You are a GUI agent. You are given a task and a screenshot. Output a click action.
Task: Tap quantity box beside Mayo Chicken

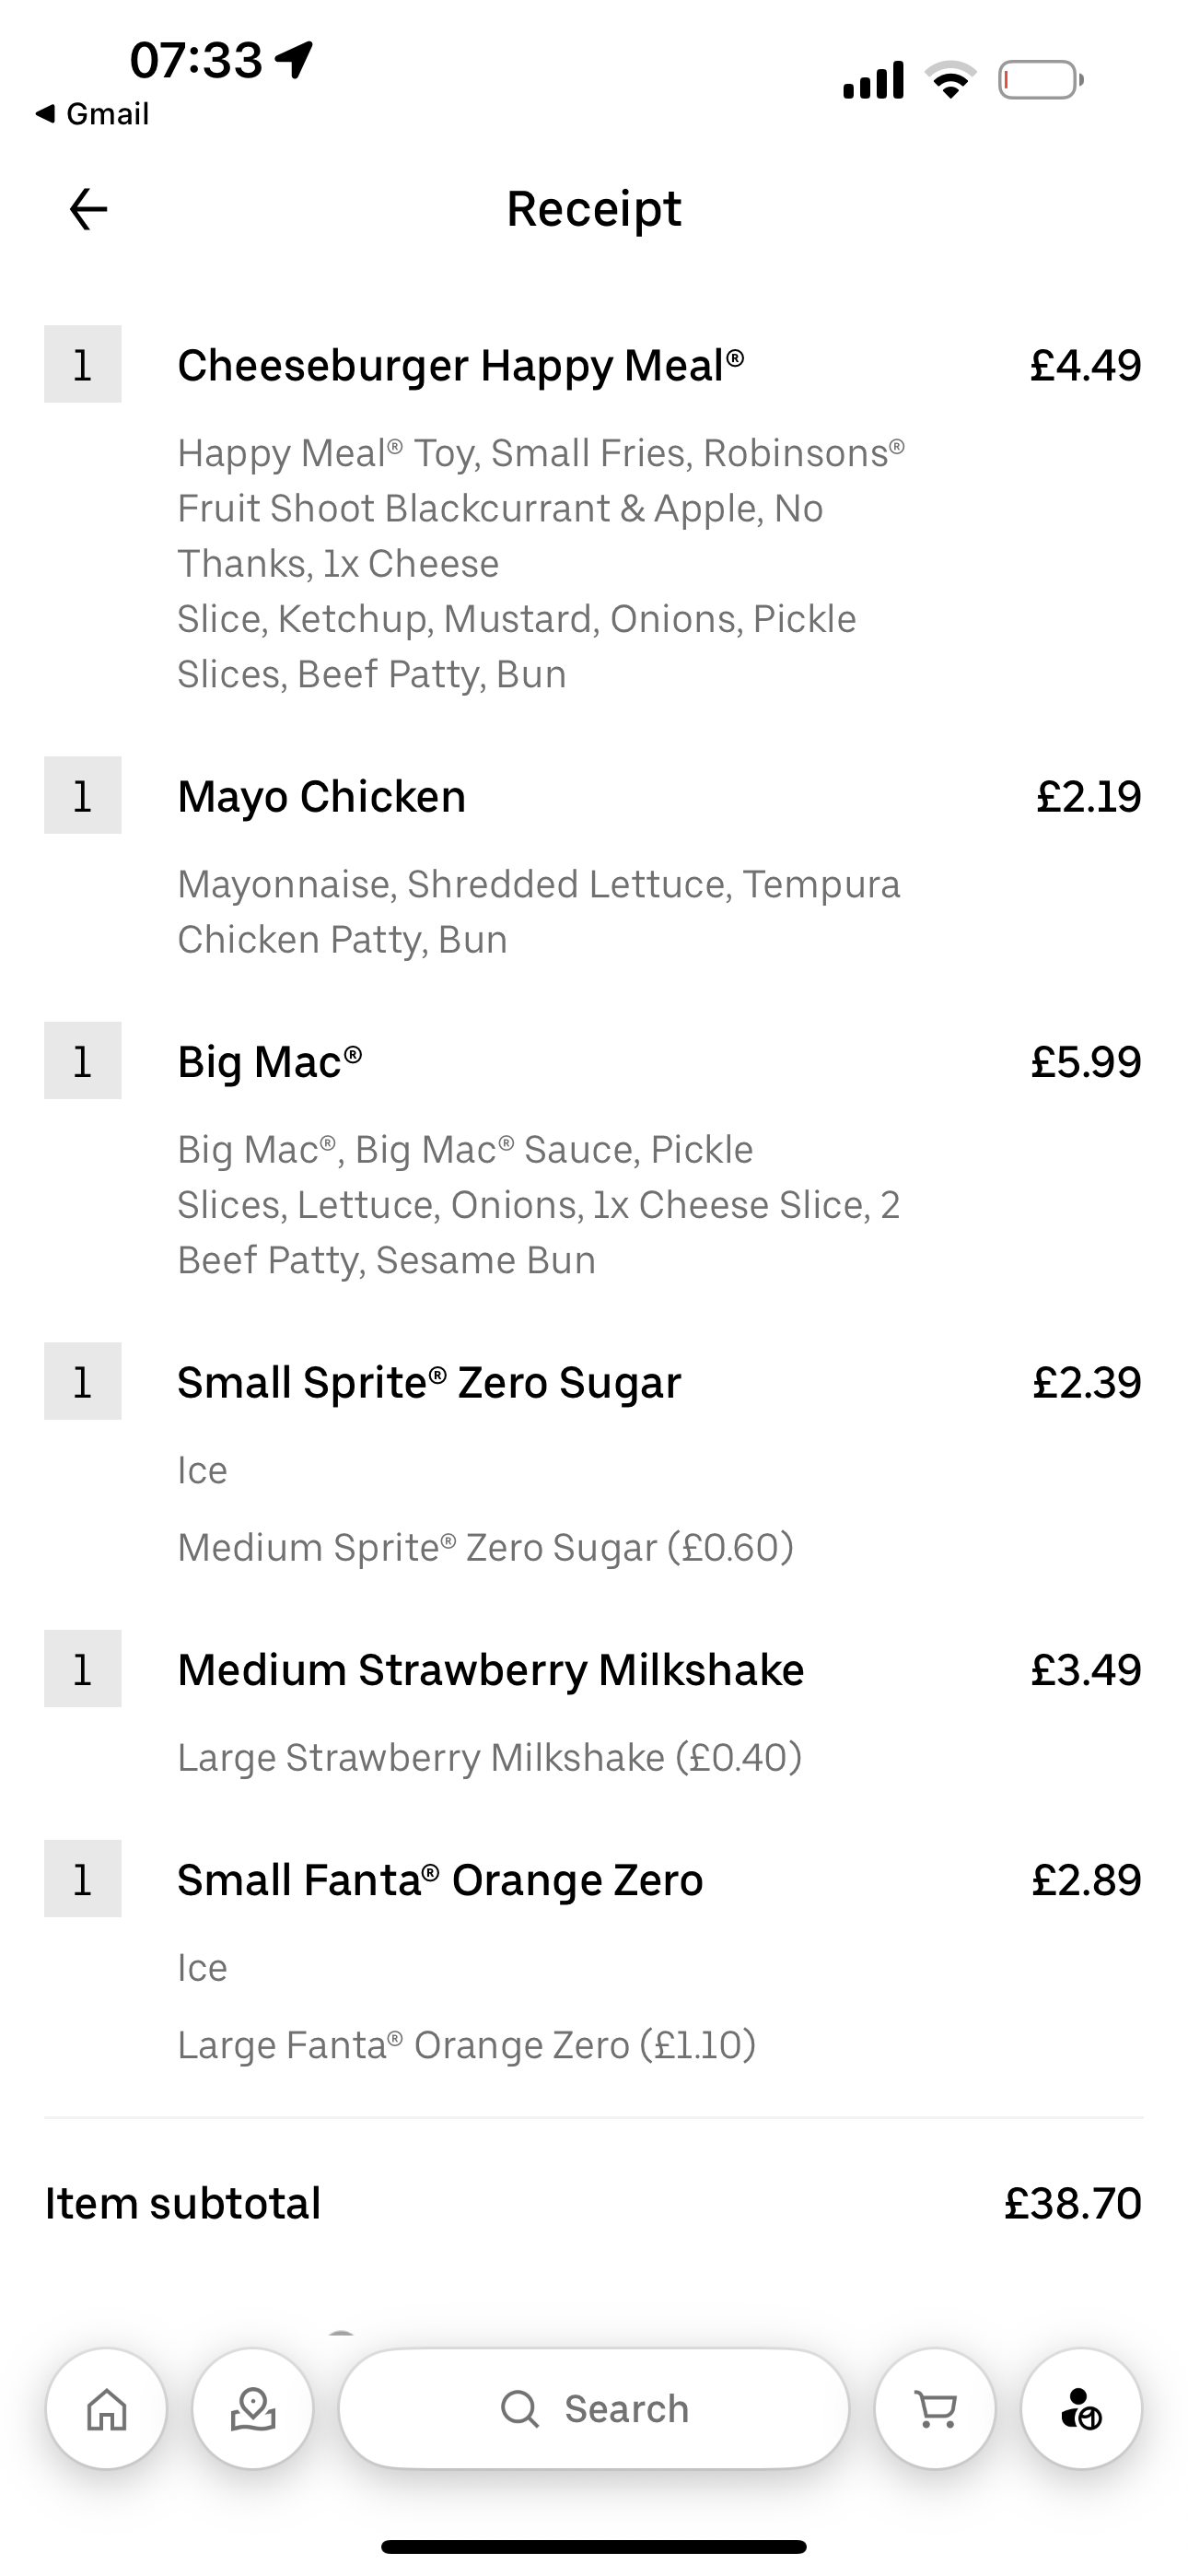pyautogui.click(x=83, y=796)
